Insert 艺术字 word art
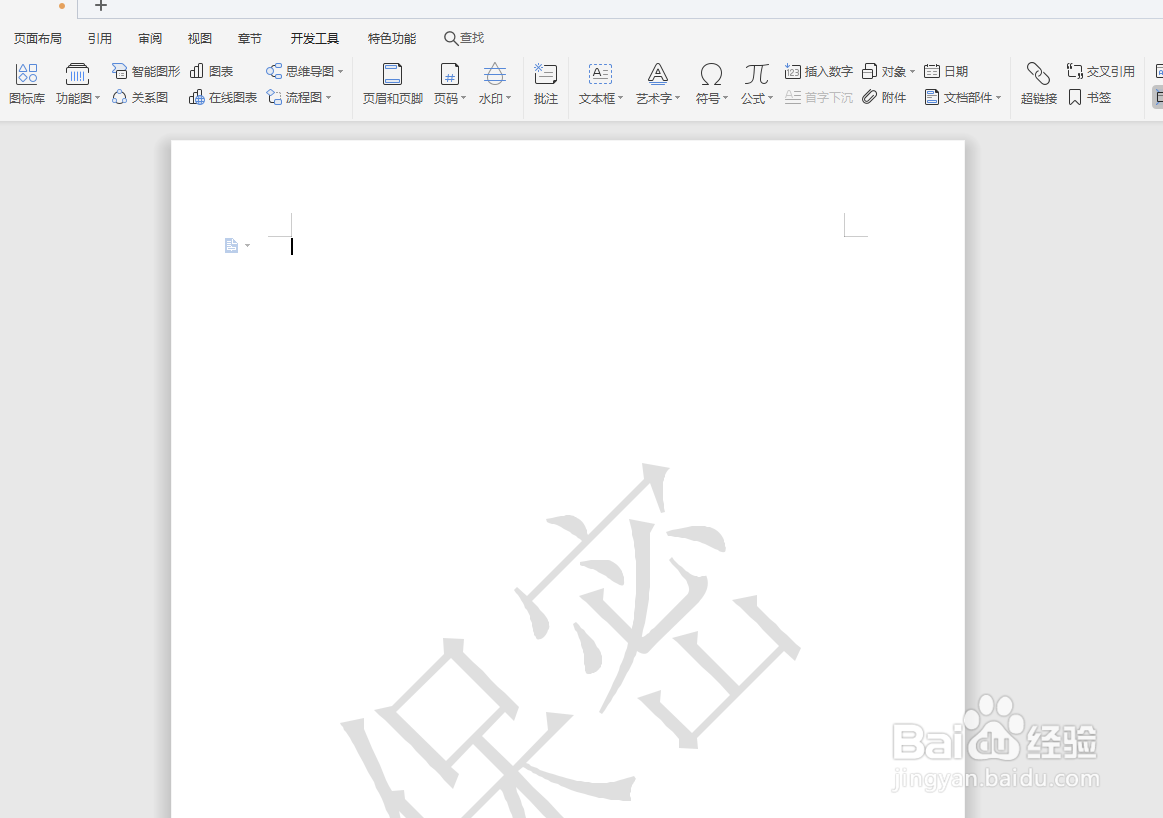Image resolution: width=1163 pixels, height=818 pixels. pyautogui.click(x=657, y=83)
